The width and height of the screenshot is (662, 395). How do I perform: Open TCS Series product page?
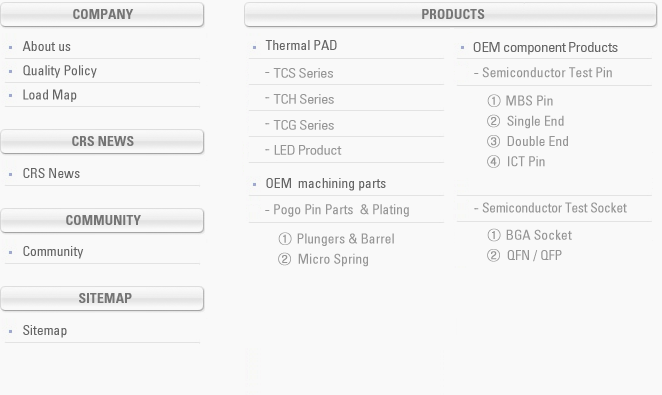pos(303,73)
